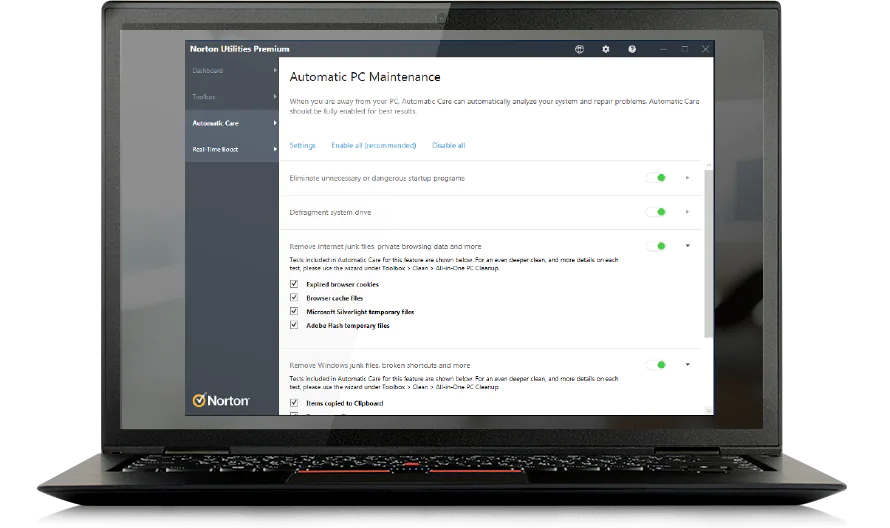
Task: Uncheck Items copied to Clipboard
Action: (x=294, y=403)
